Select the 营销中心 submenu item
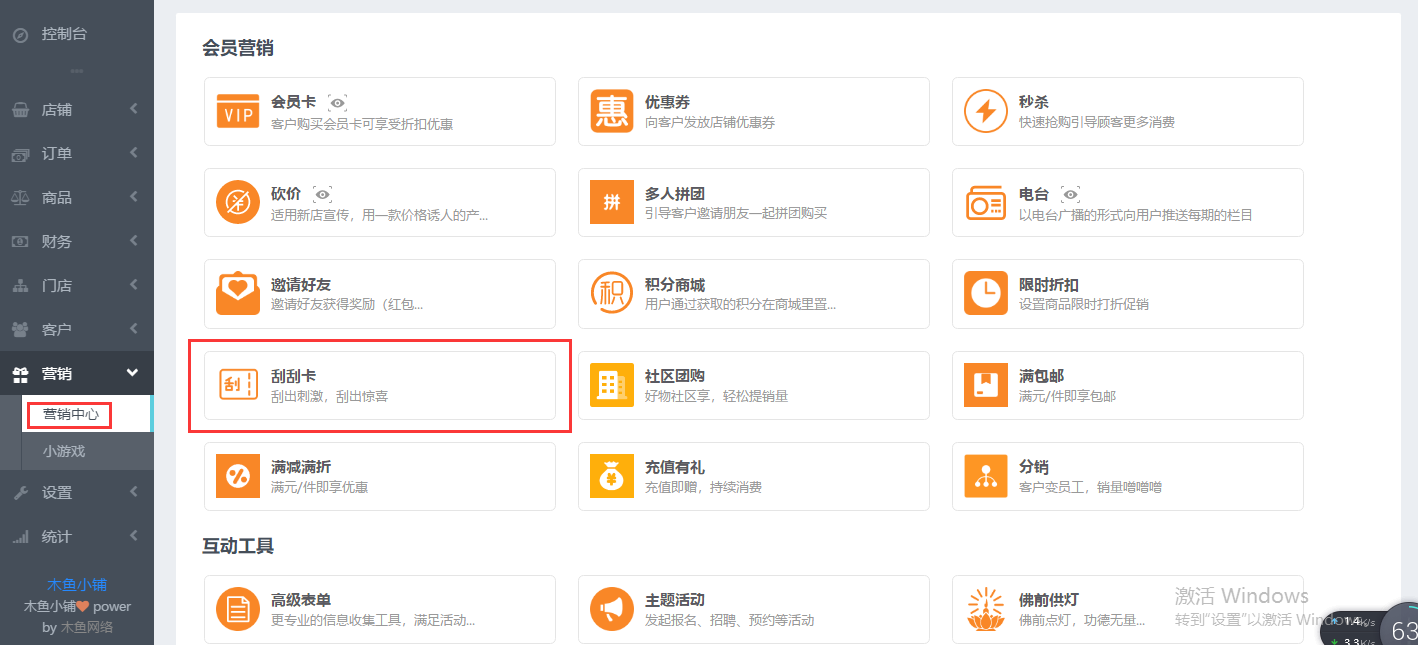1418x645 pixels. click(x=71, y=414)
